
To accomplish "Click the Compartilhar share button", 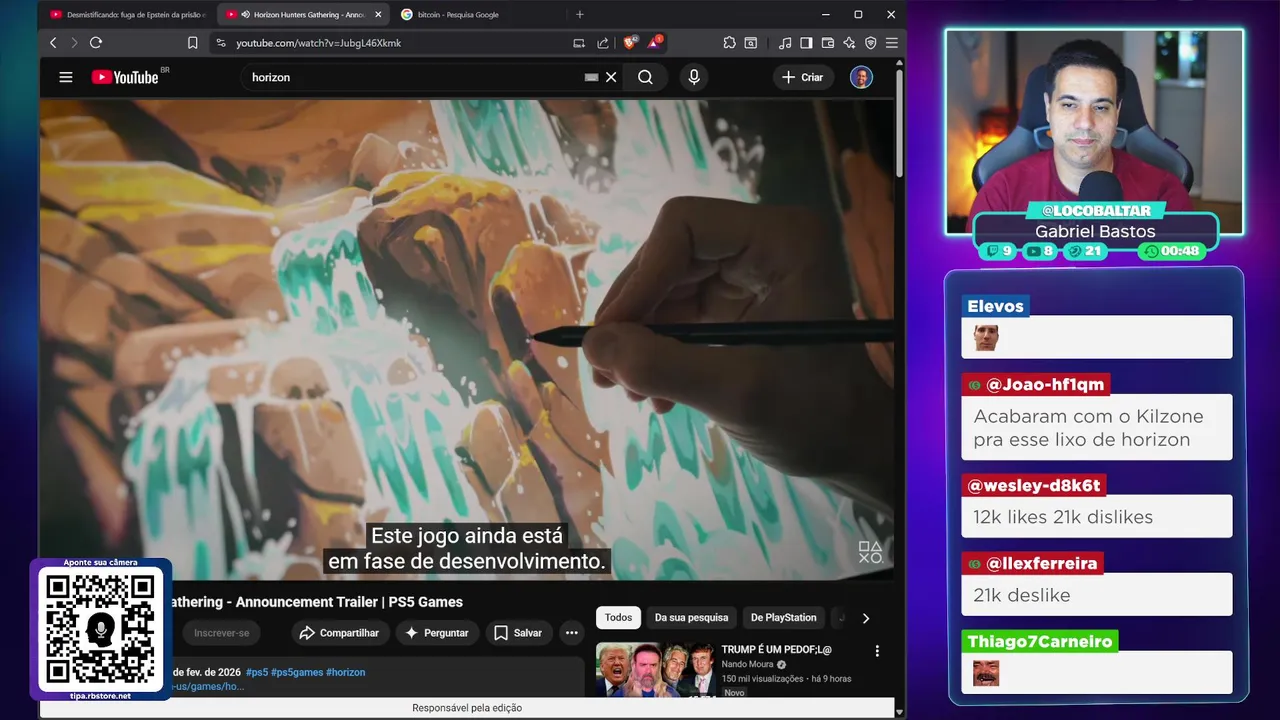I will pyautogui.click(x=339, y=633).
